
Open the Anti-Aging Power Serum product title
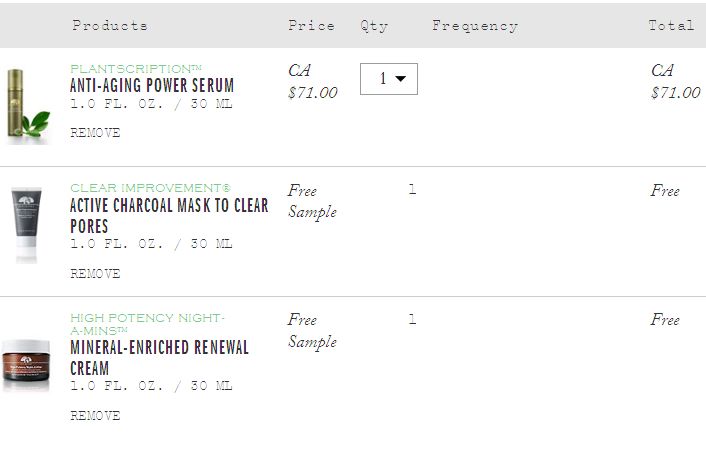[152, 86]
